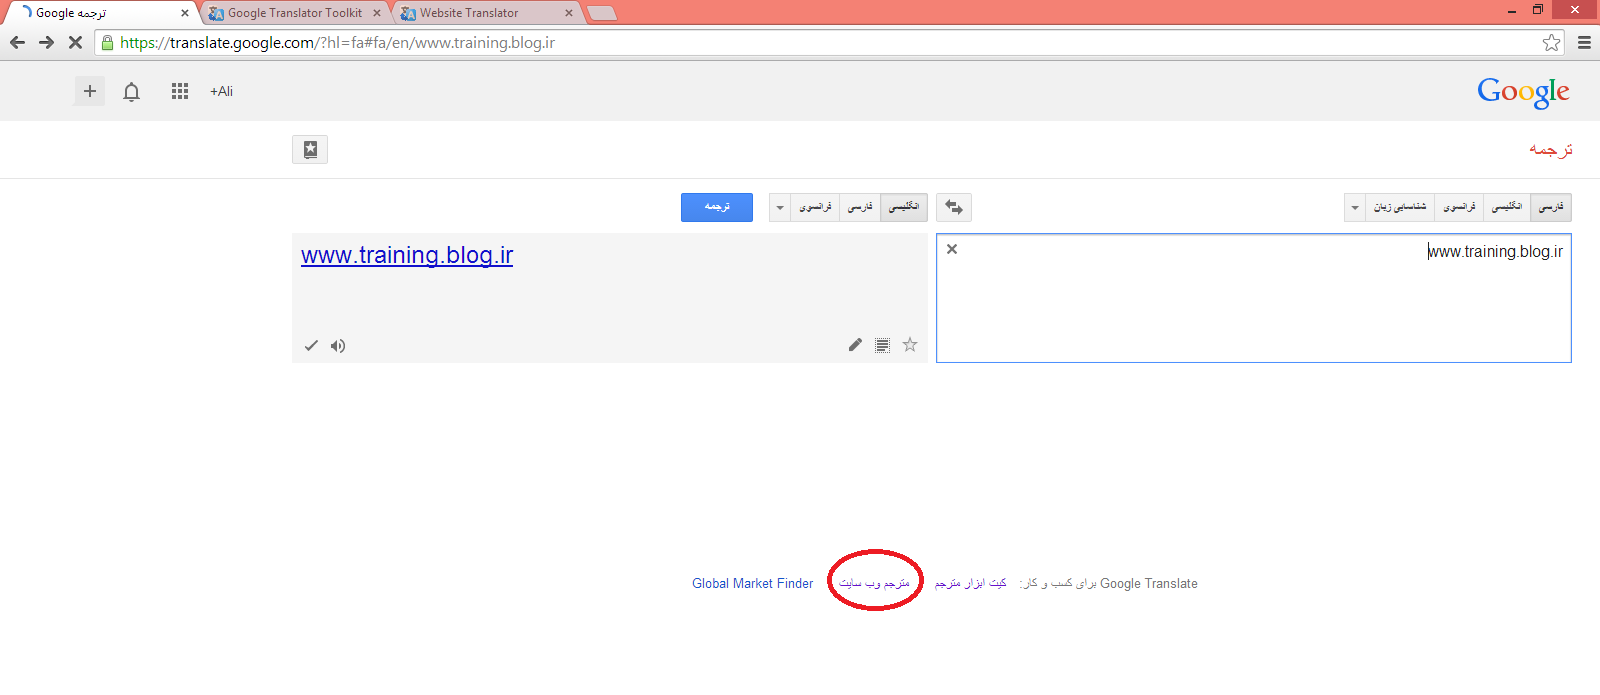Viewport: 1600px width, 695px height.
Task: Click the blue ترجمه translate button
Action: point(717,207)
